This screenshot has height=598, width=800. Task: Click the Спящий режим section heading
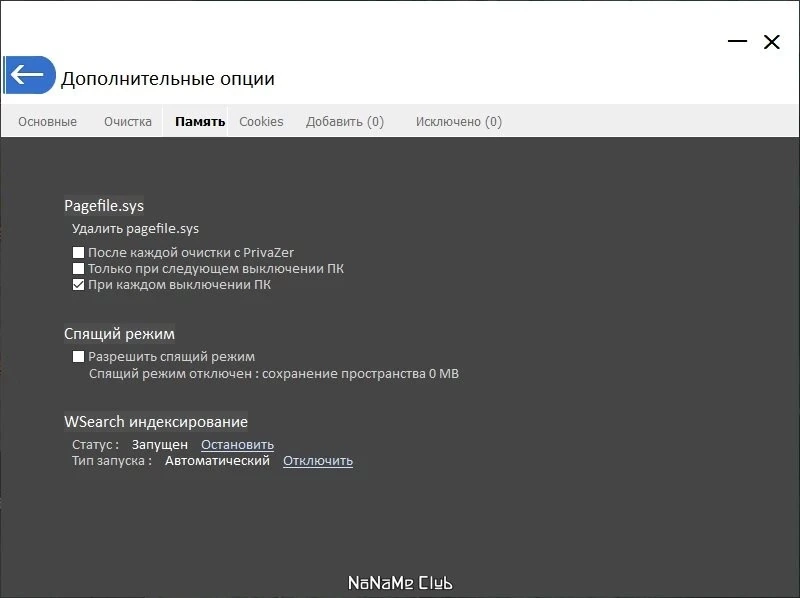119,334
